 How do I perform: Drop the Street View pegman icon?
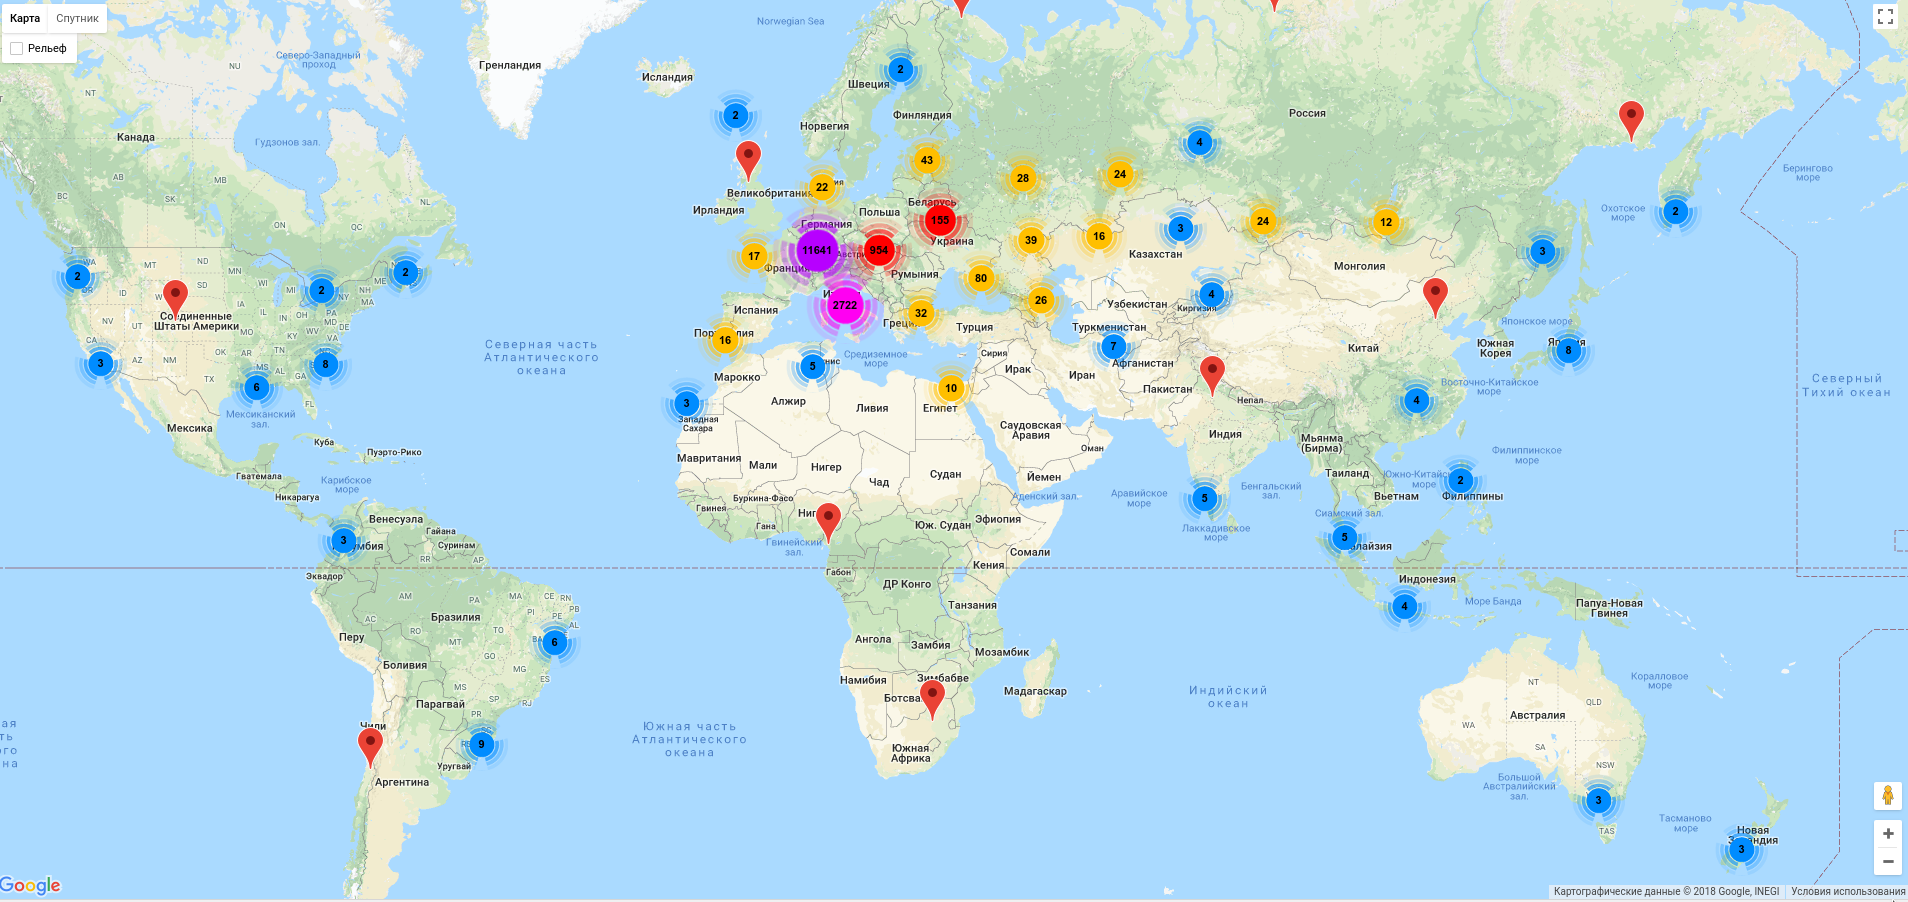1888,796
